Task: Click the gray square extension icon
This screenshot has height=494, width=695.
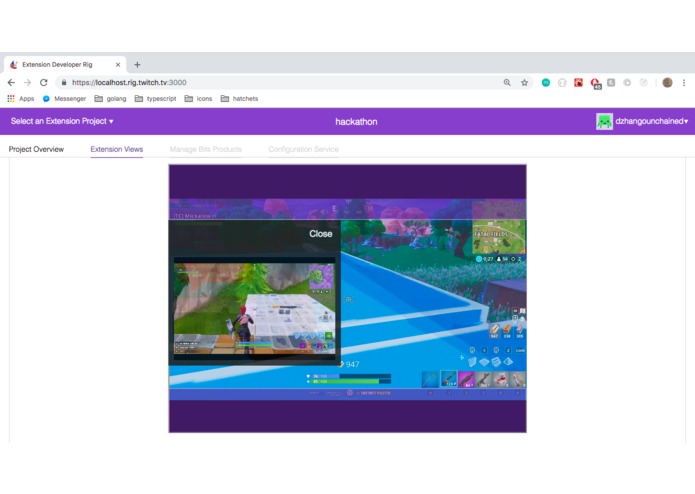Action: click(611, 82)
